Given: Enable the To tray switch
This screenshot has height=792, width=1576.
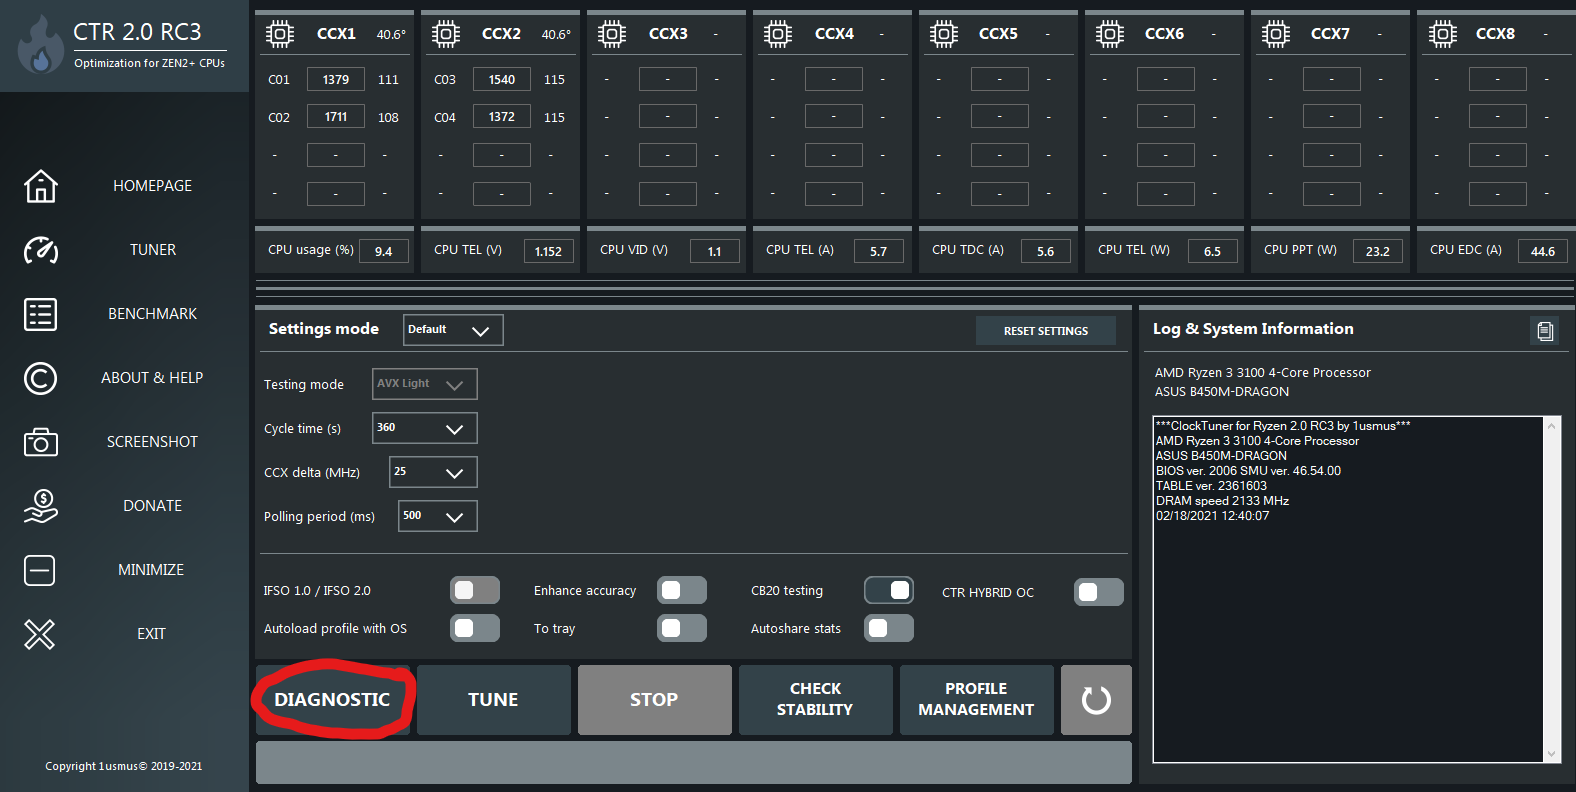Looking at the screenshot, I should [x=682, y=628].
